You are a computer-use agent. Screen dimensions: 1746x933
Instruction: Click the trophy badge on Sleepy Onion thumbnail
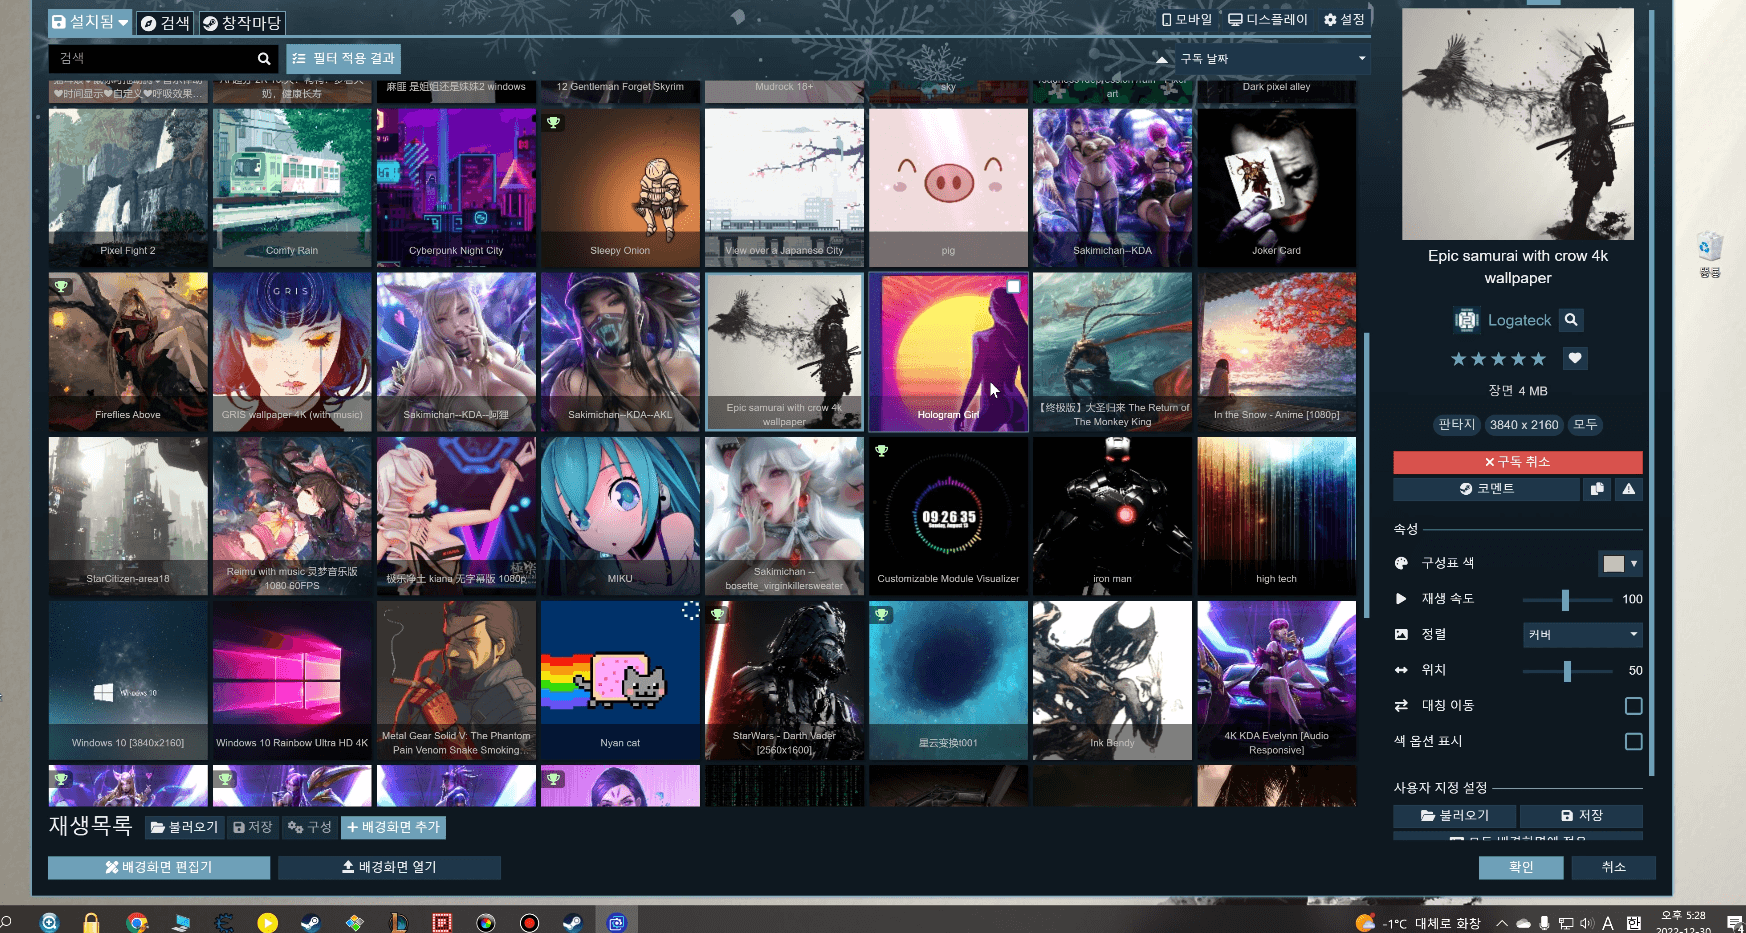[x=553, y=122]
